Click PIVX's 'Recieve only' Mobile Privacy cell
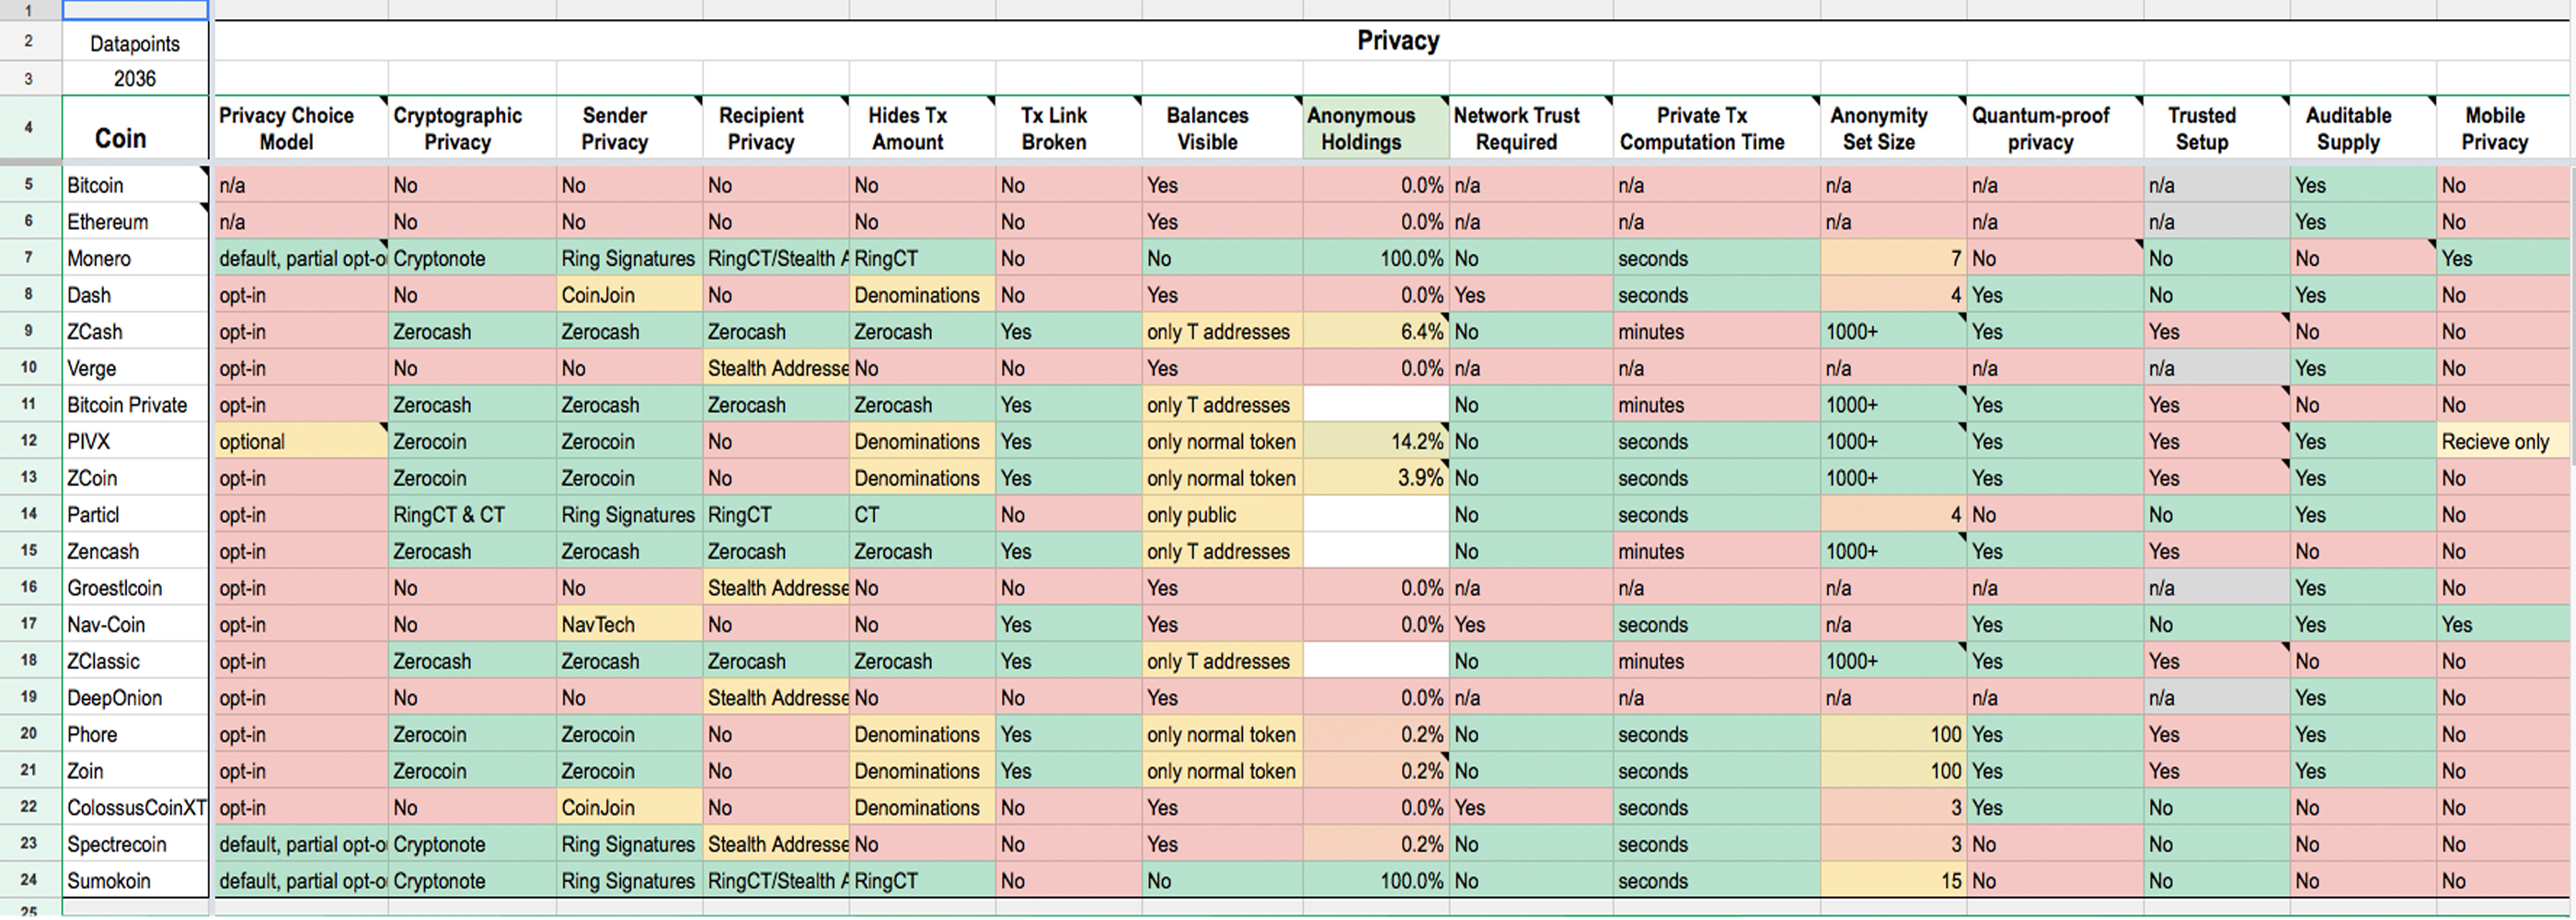The height and width of the screenshot is (920, 2576). 2503,441
